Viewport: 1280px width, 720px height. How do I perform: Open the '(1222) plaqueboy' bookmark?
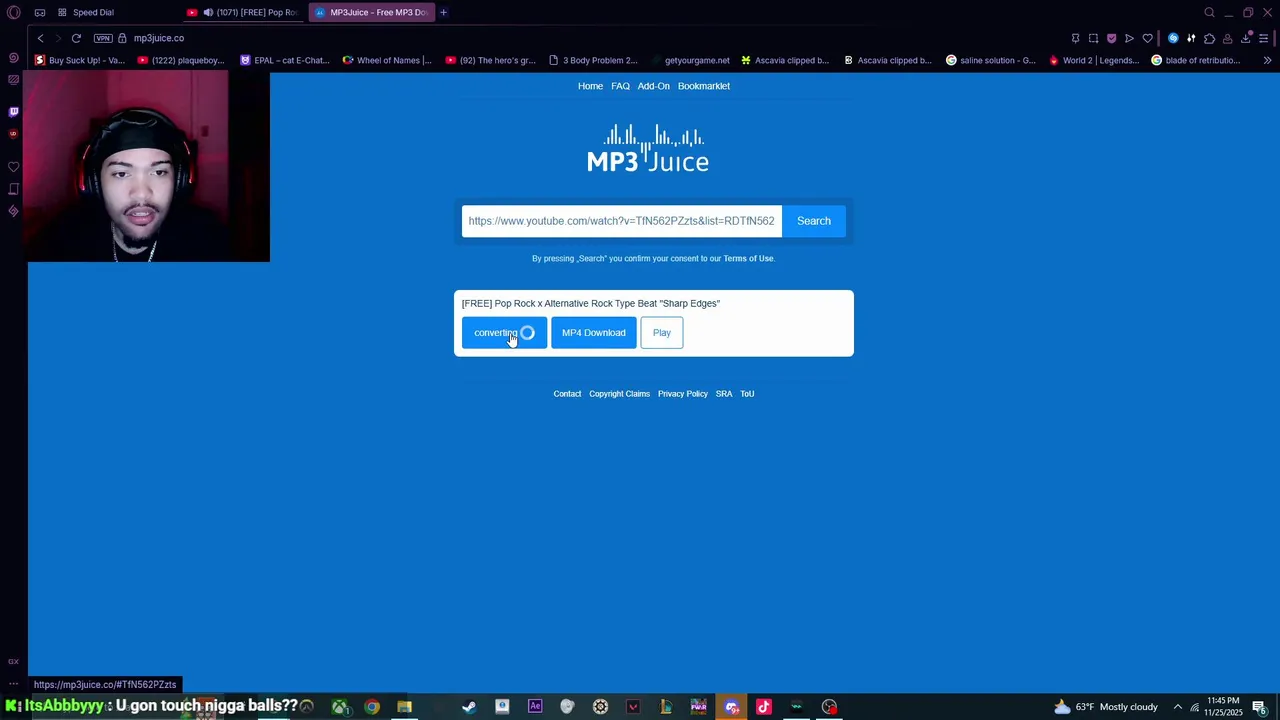point(181,60)
